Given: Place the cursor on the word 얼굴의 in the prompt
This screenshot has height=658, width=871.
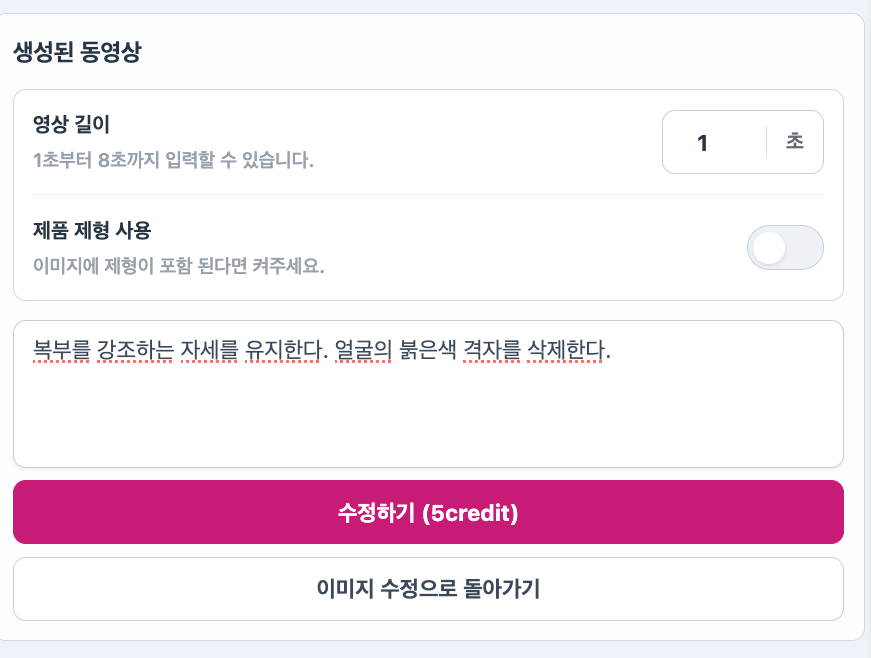Looking at the screenshot, I should click(x=363, y=350).
